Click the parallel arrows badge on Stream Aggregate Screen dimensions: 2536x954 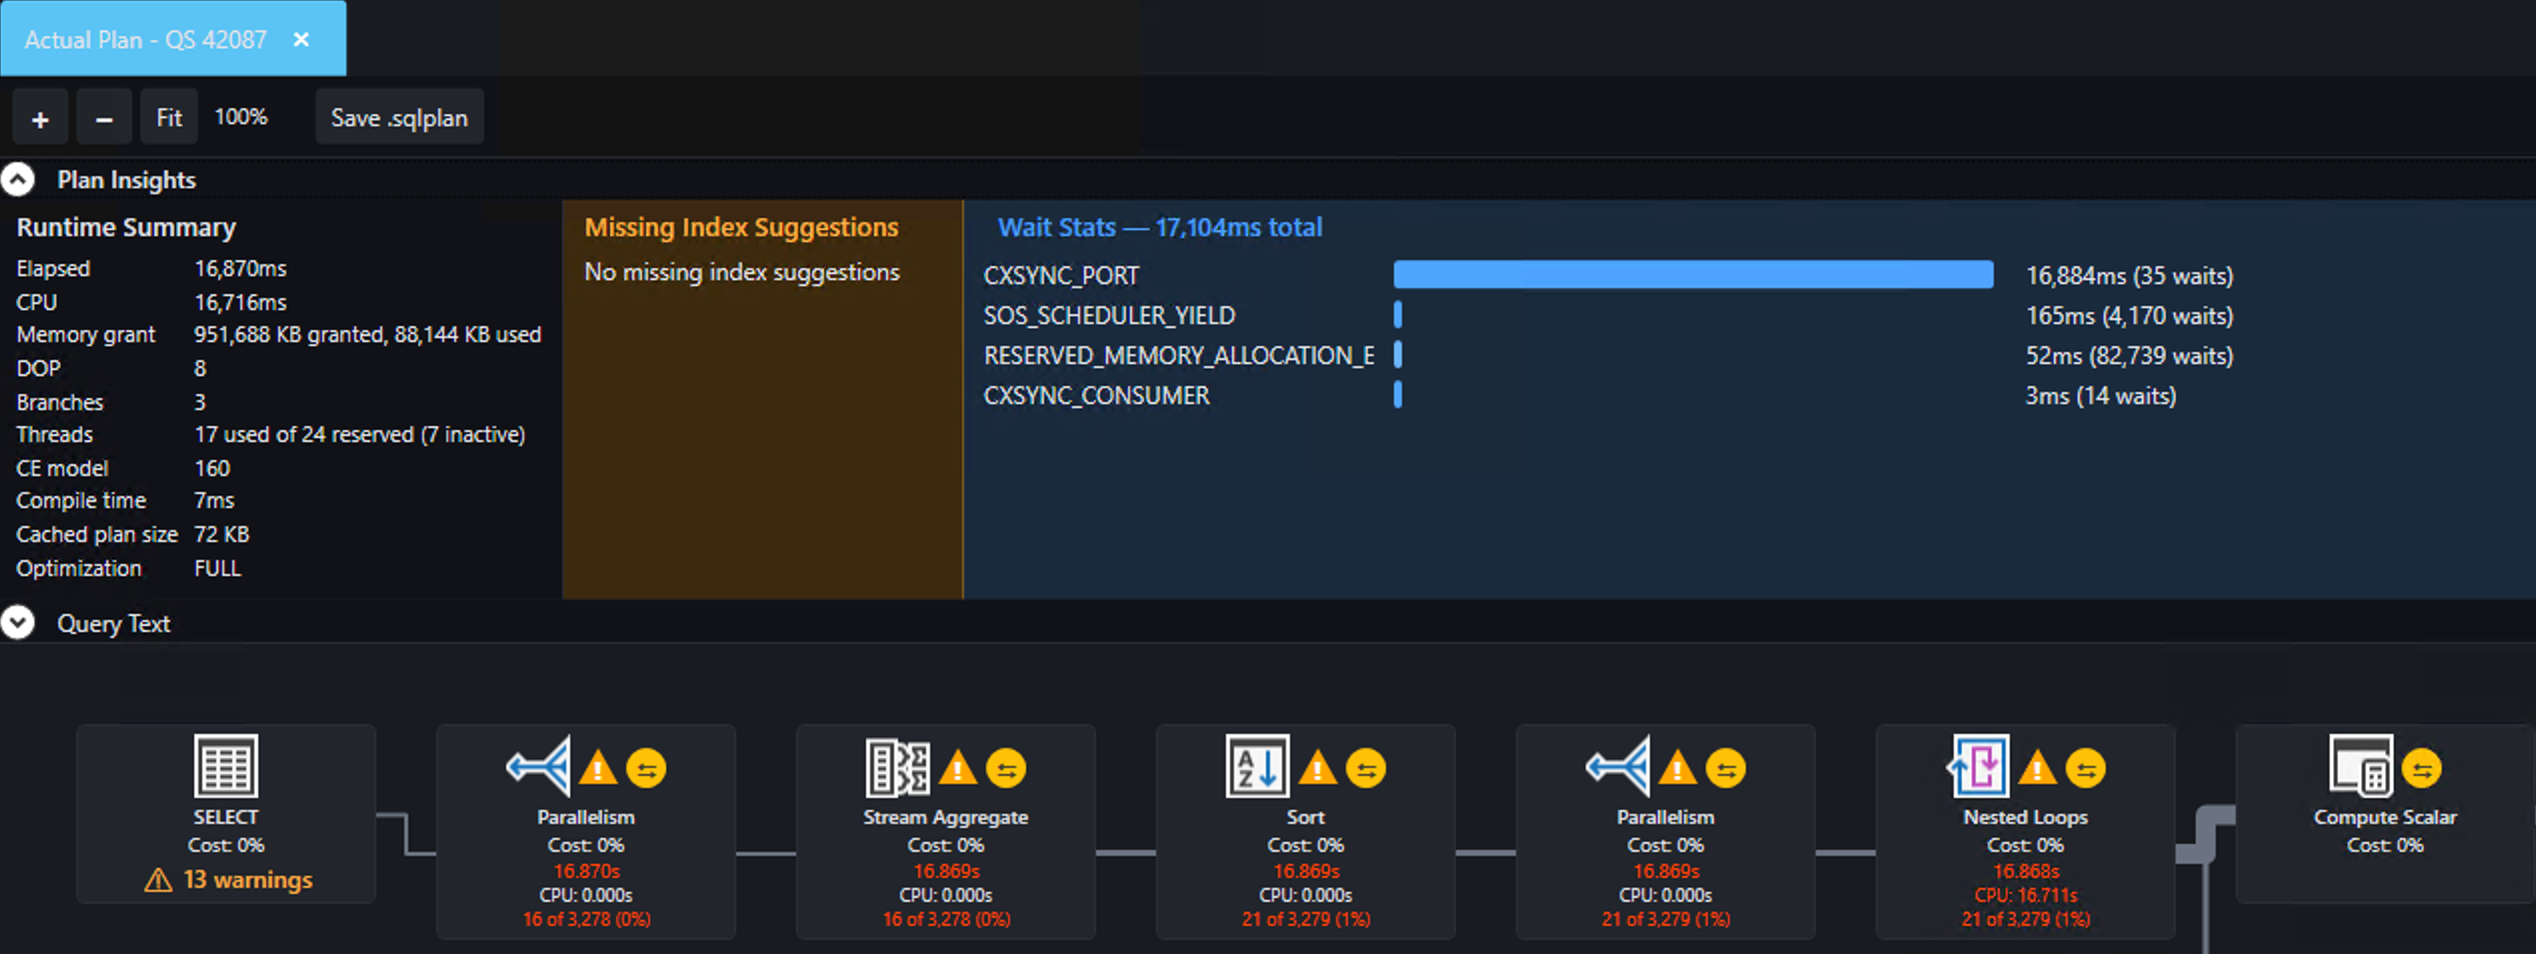tap(1006, 768)
